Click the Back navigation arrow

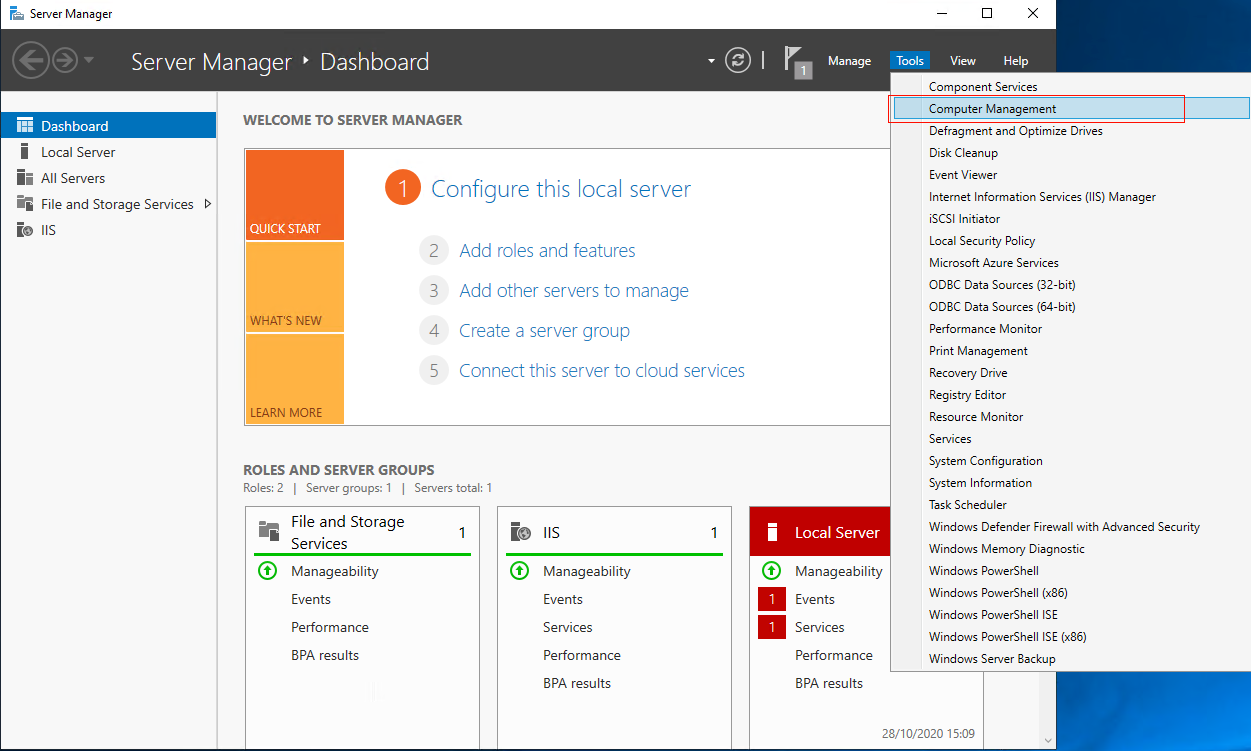30,61
